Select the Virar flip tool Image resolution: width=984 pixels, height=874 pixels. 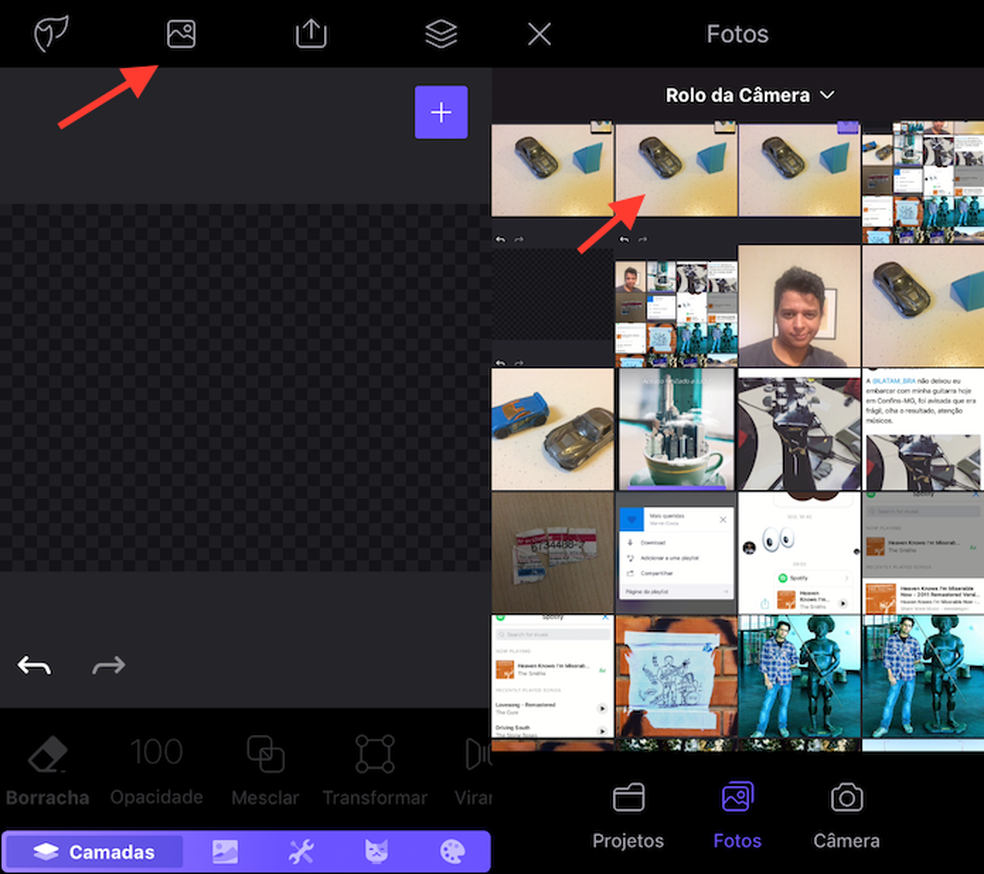pos(474,770)
